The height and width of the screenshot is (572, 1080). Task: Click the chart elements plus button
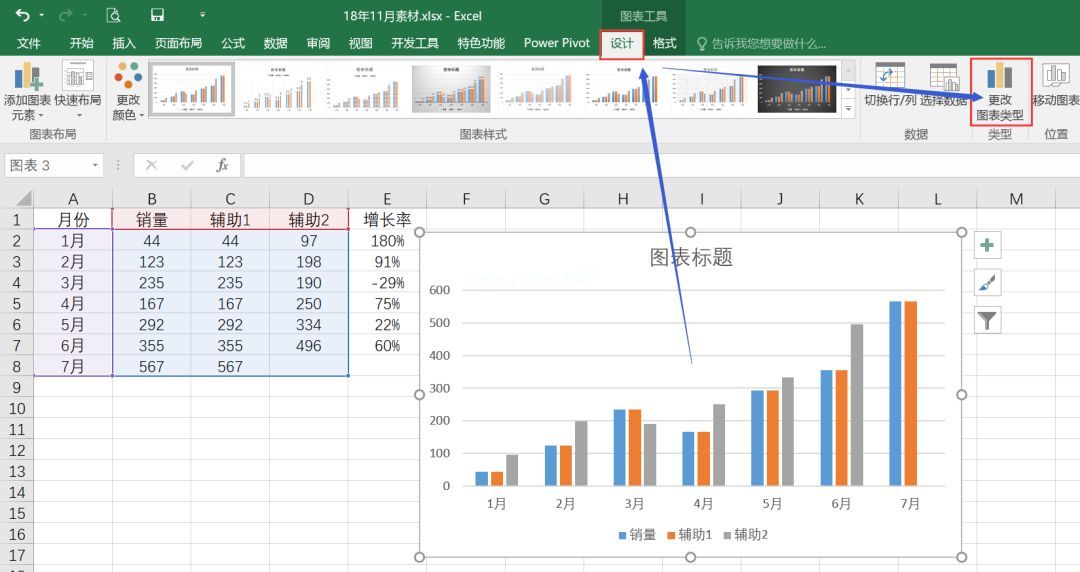pos(987,246)
